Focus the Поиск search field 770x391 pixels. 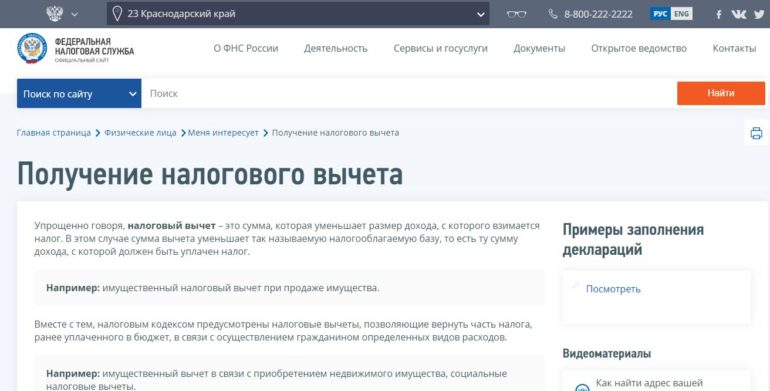(409, 93)
